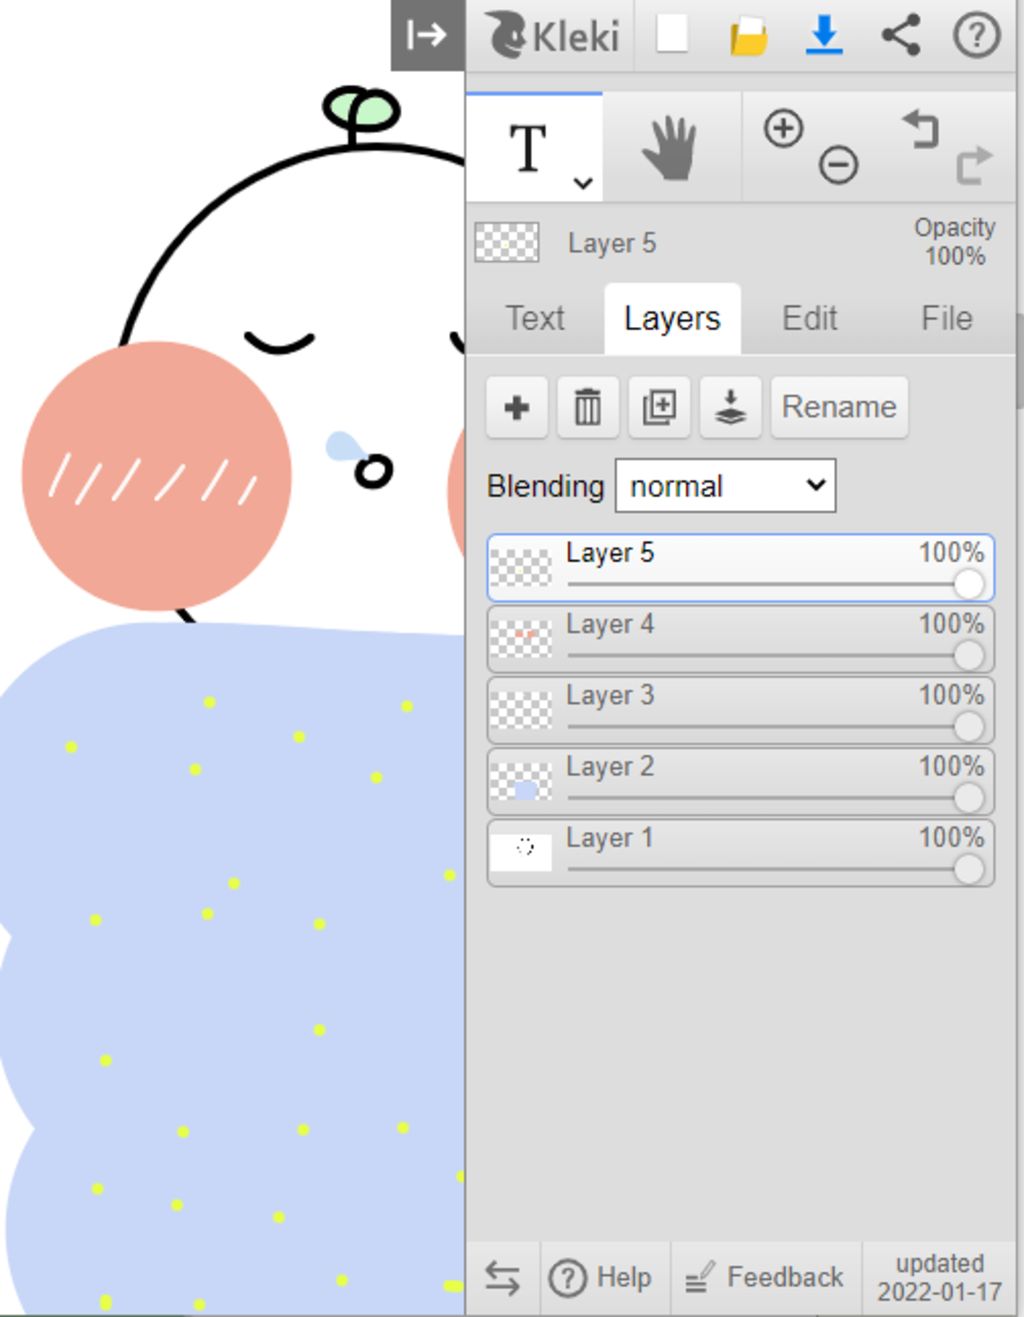Image resolution: width=1024 pixels, height=1317 pixels.
Task: Expand the Text tool chevron menu
Action: [583, 183]
